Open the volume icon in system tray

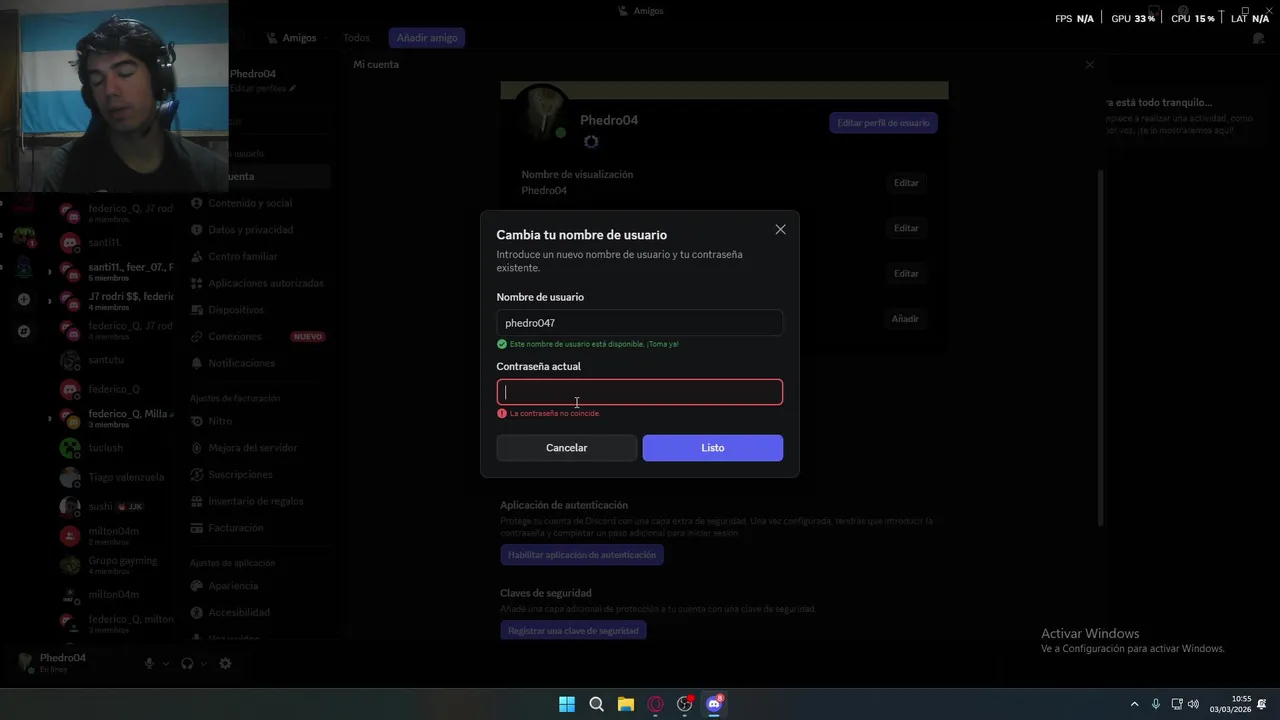point(1194,704)
